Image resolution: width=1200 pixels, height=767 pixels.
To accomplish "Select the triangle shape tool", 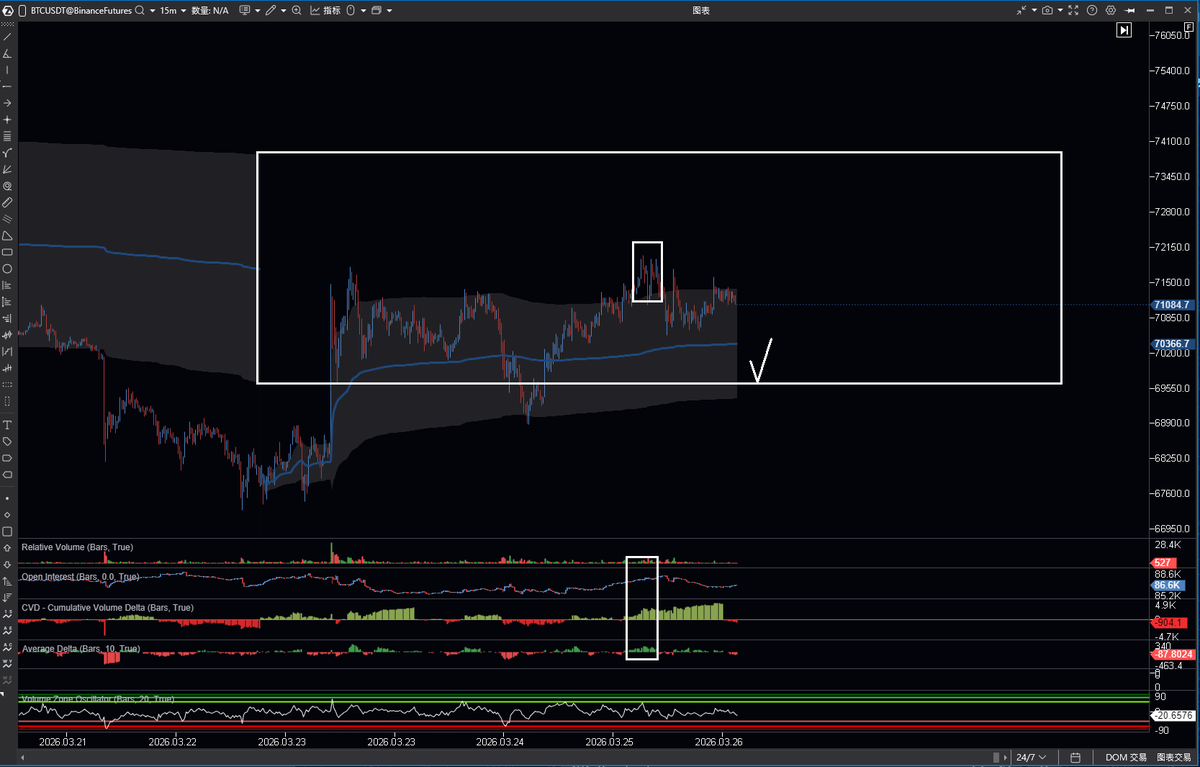I will (7, 235).
